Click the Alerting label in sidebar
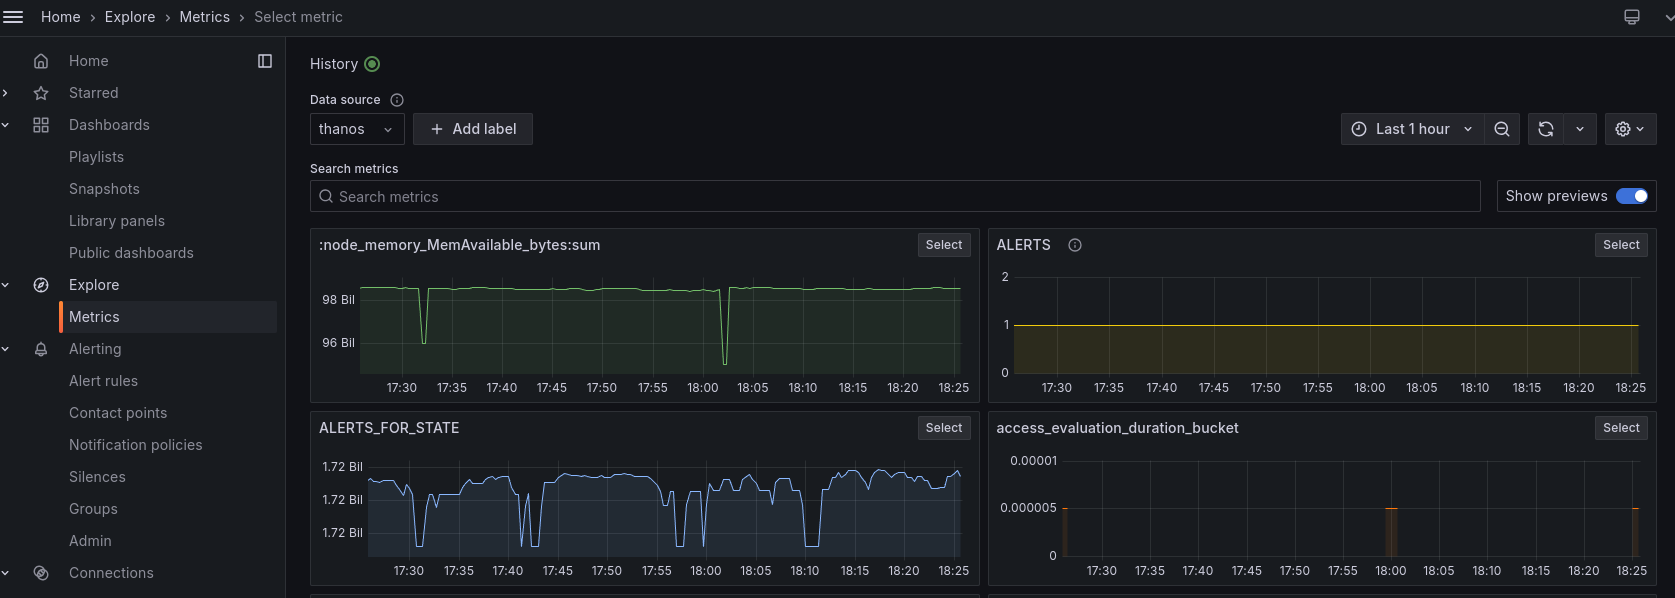The width and height of the screenshot is (1675, 598). click(95, 349)
